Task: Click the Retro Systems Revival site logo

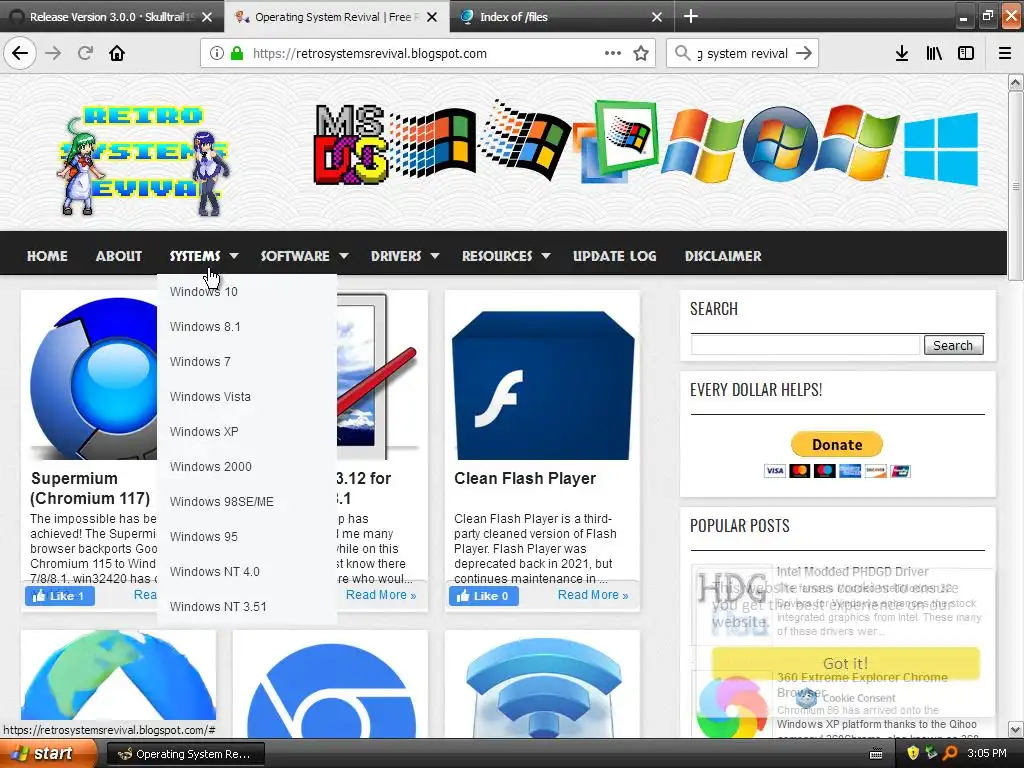Action: pyautogui.click(x=145, y=160)
